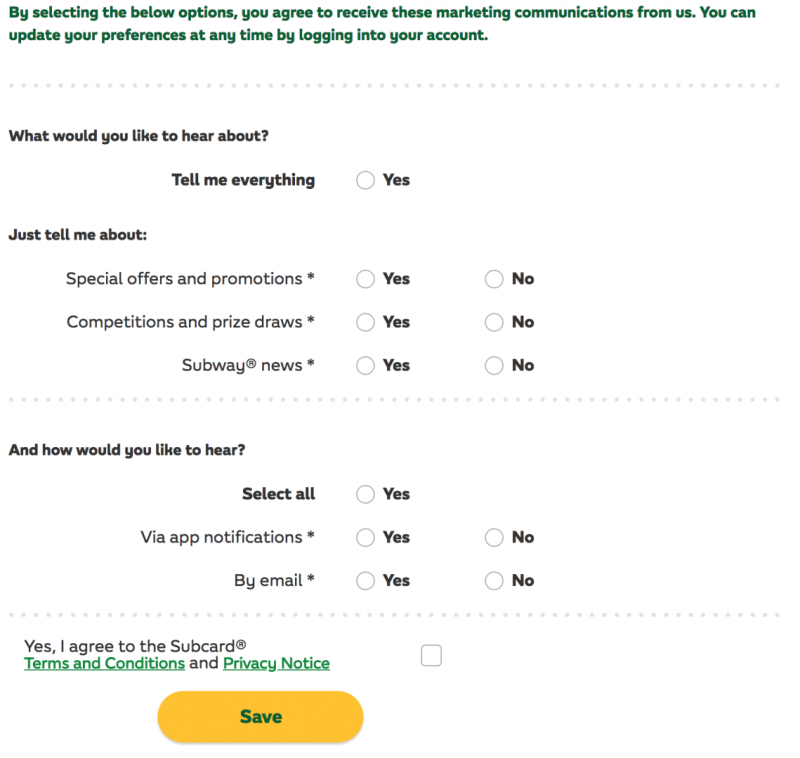The height and width of the screenshot is (758, 800).
Task: Click the yellow Save button
Action: click(260, 717)
